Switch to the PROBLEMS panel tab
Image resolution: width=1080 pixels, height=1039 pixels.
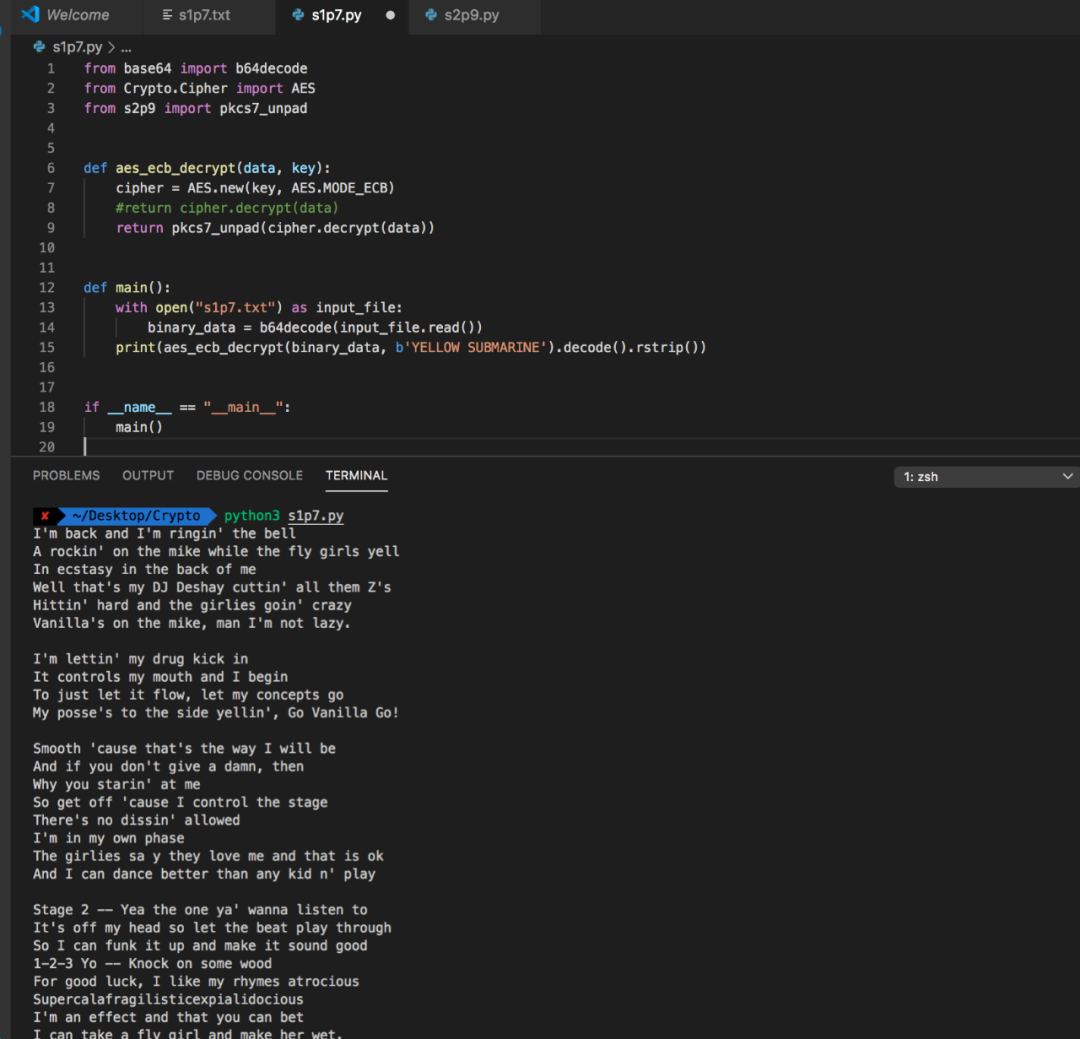coord(66,476)
